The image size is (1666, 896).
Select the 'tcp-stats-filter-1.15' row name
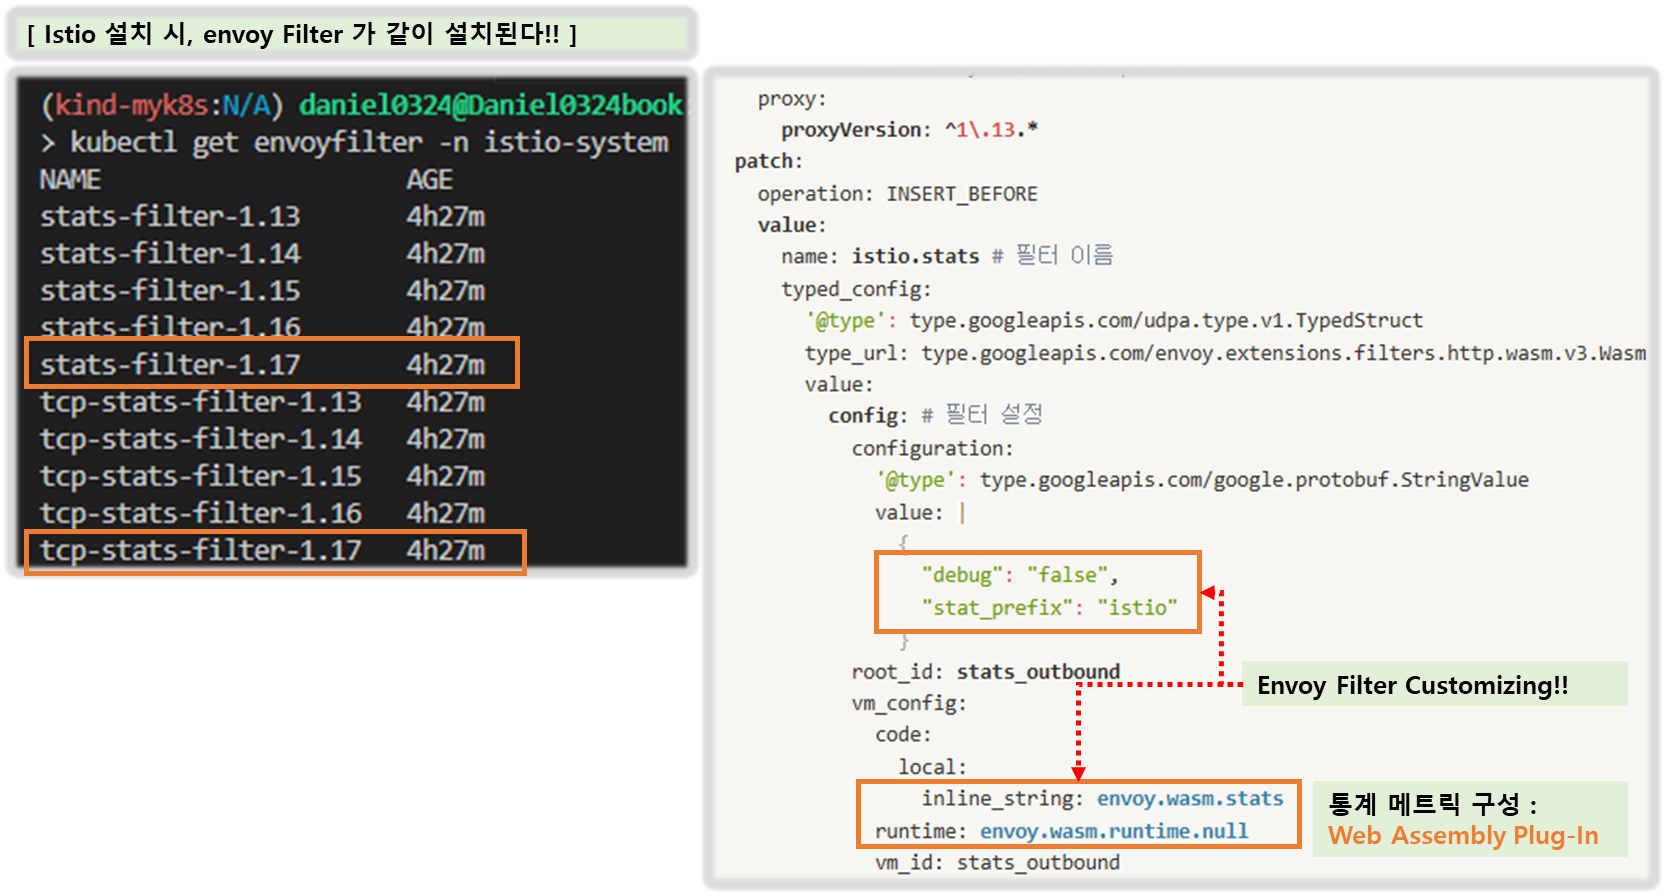(201, 476)
